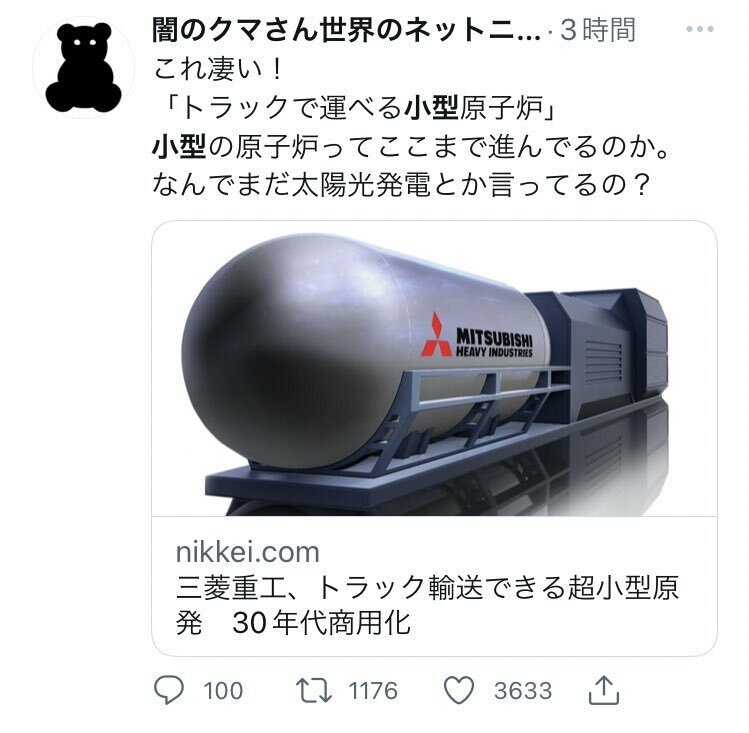This screenshot has width=749, height=733.
Task: Follow the nikkei.com domain link
Action: (247, 552)
